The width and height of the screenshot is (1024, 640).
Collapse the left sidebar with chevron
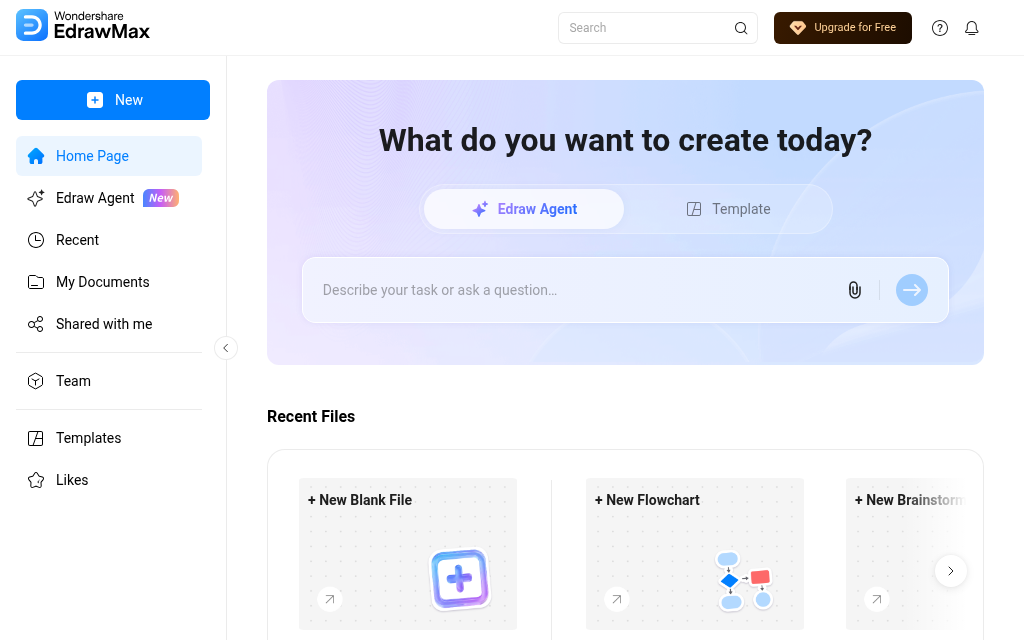(x=226, y=348)
